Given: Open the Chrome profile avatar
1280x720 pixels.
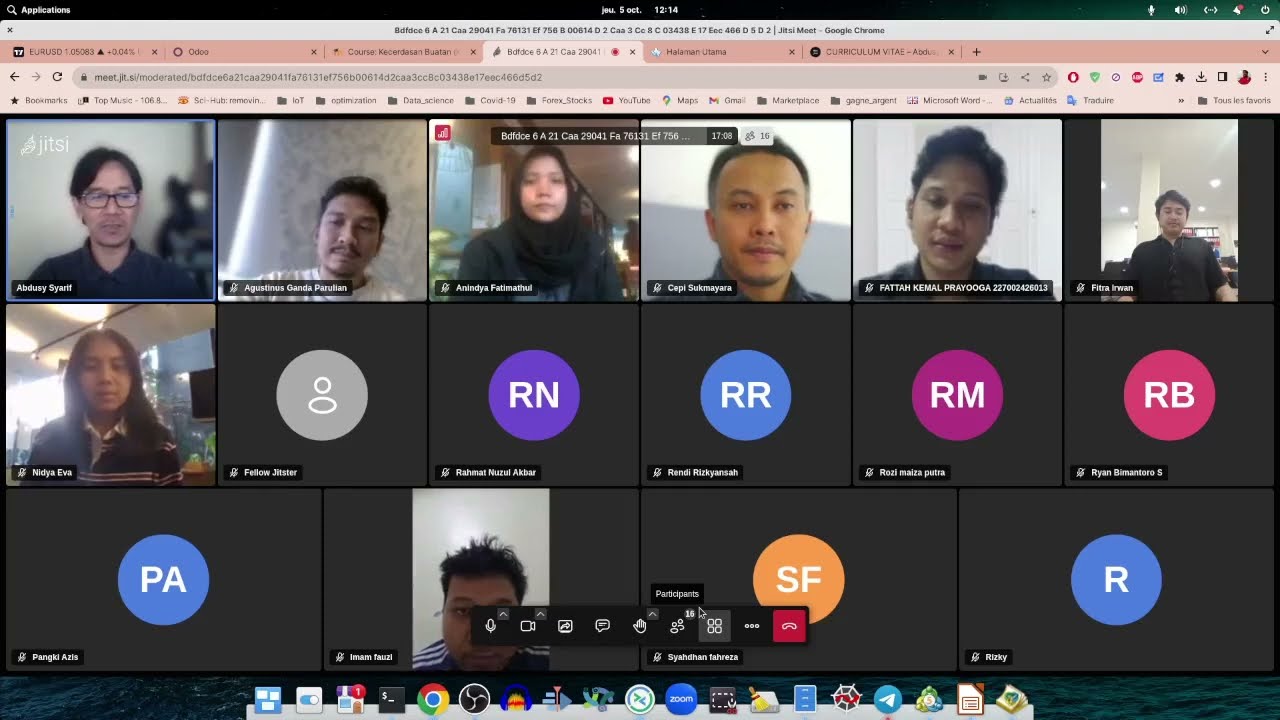Looking at the screenshot, I should click(1244, 77).
